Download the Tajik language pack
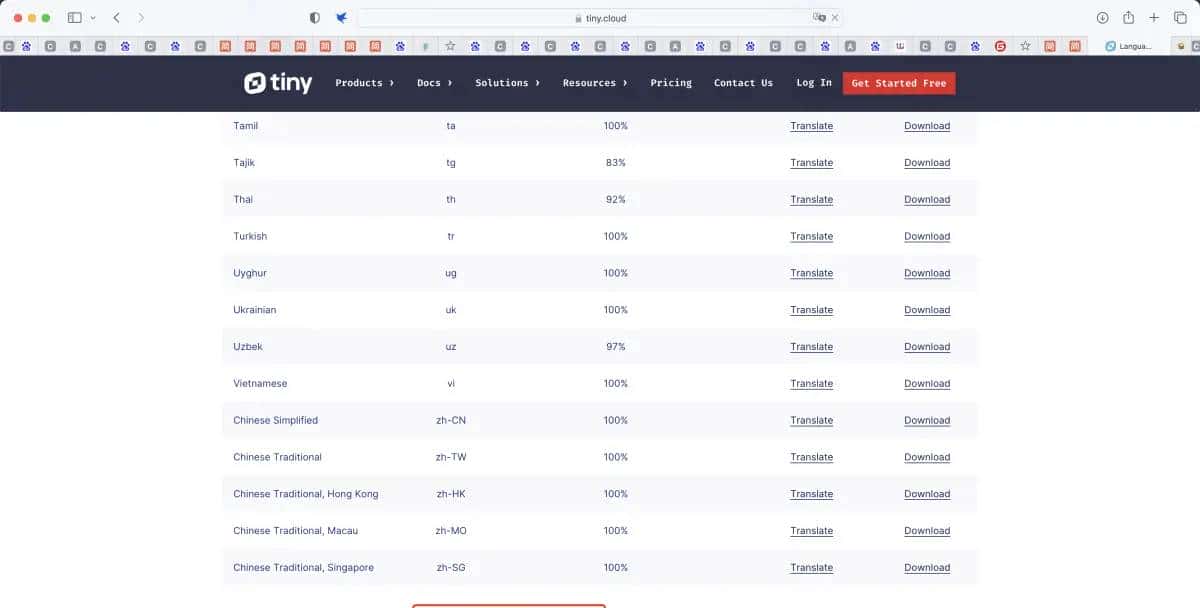Screen dimensions: 1200x608 (x=927, y=163)
